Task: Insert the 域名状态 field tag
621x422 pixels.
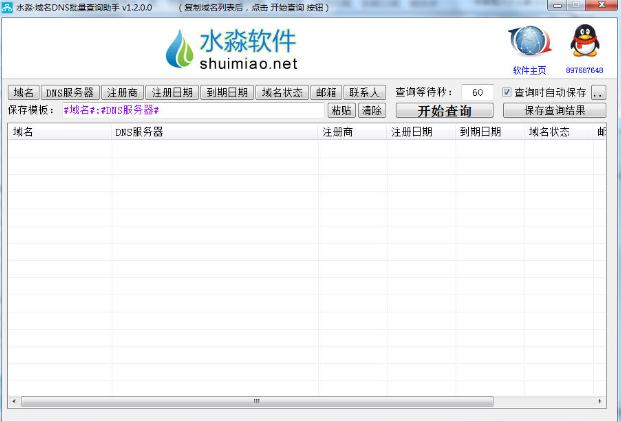Action: (x=281, y=92)
